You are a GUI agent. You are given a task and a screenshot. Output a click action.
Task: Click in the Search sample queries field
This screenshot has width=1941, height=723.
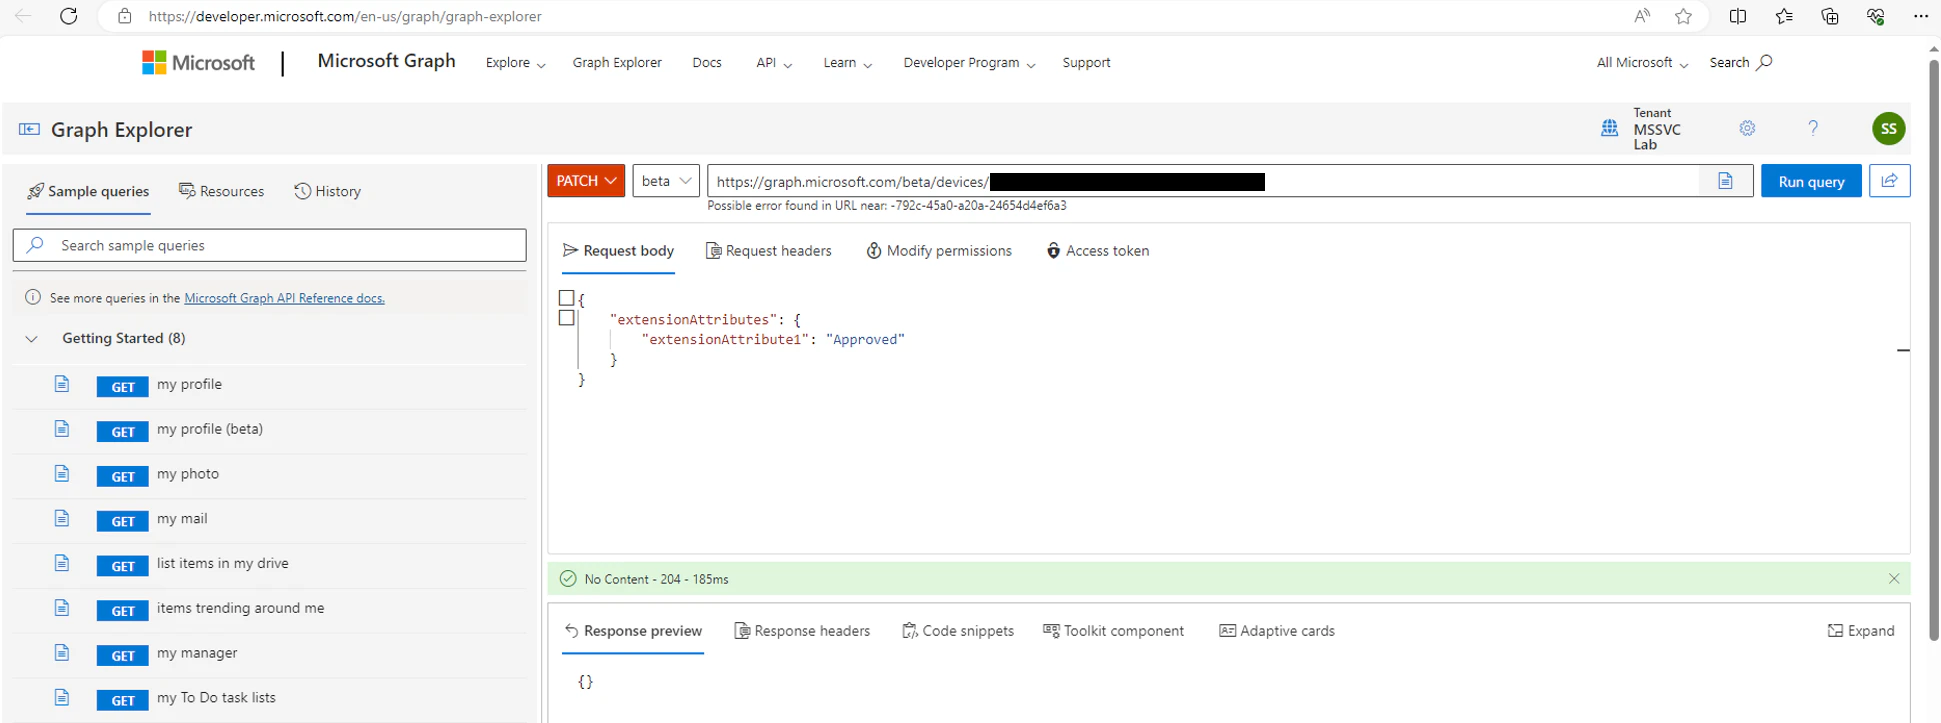click(x=270, y=245)
